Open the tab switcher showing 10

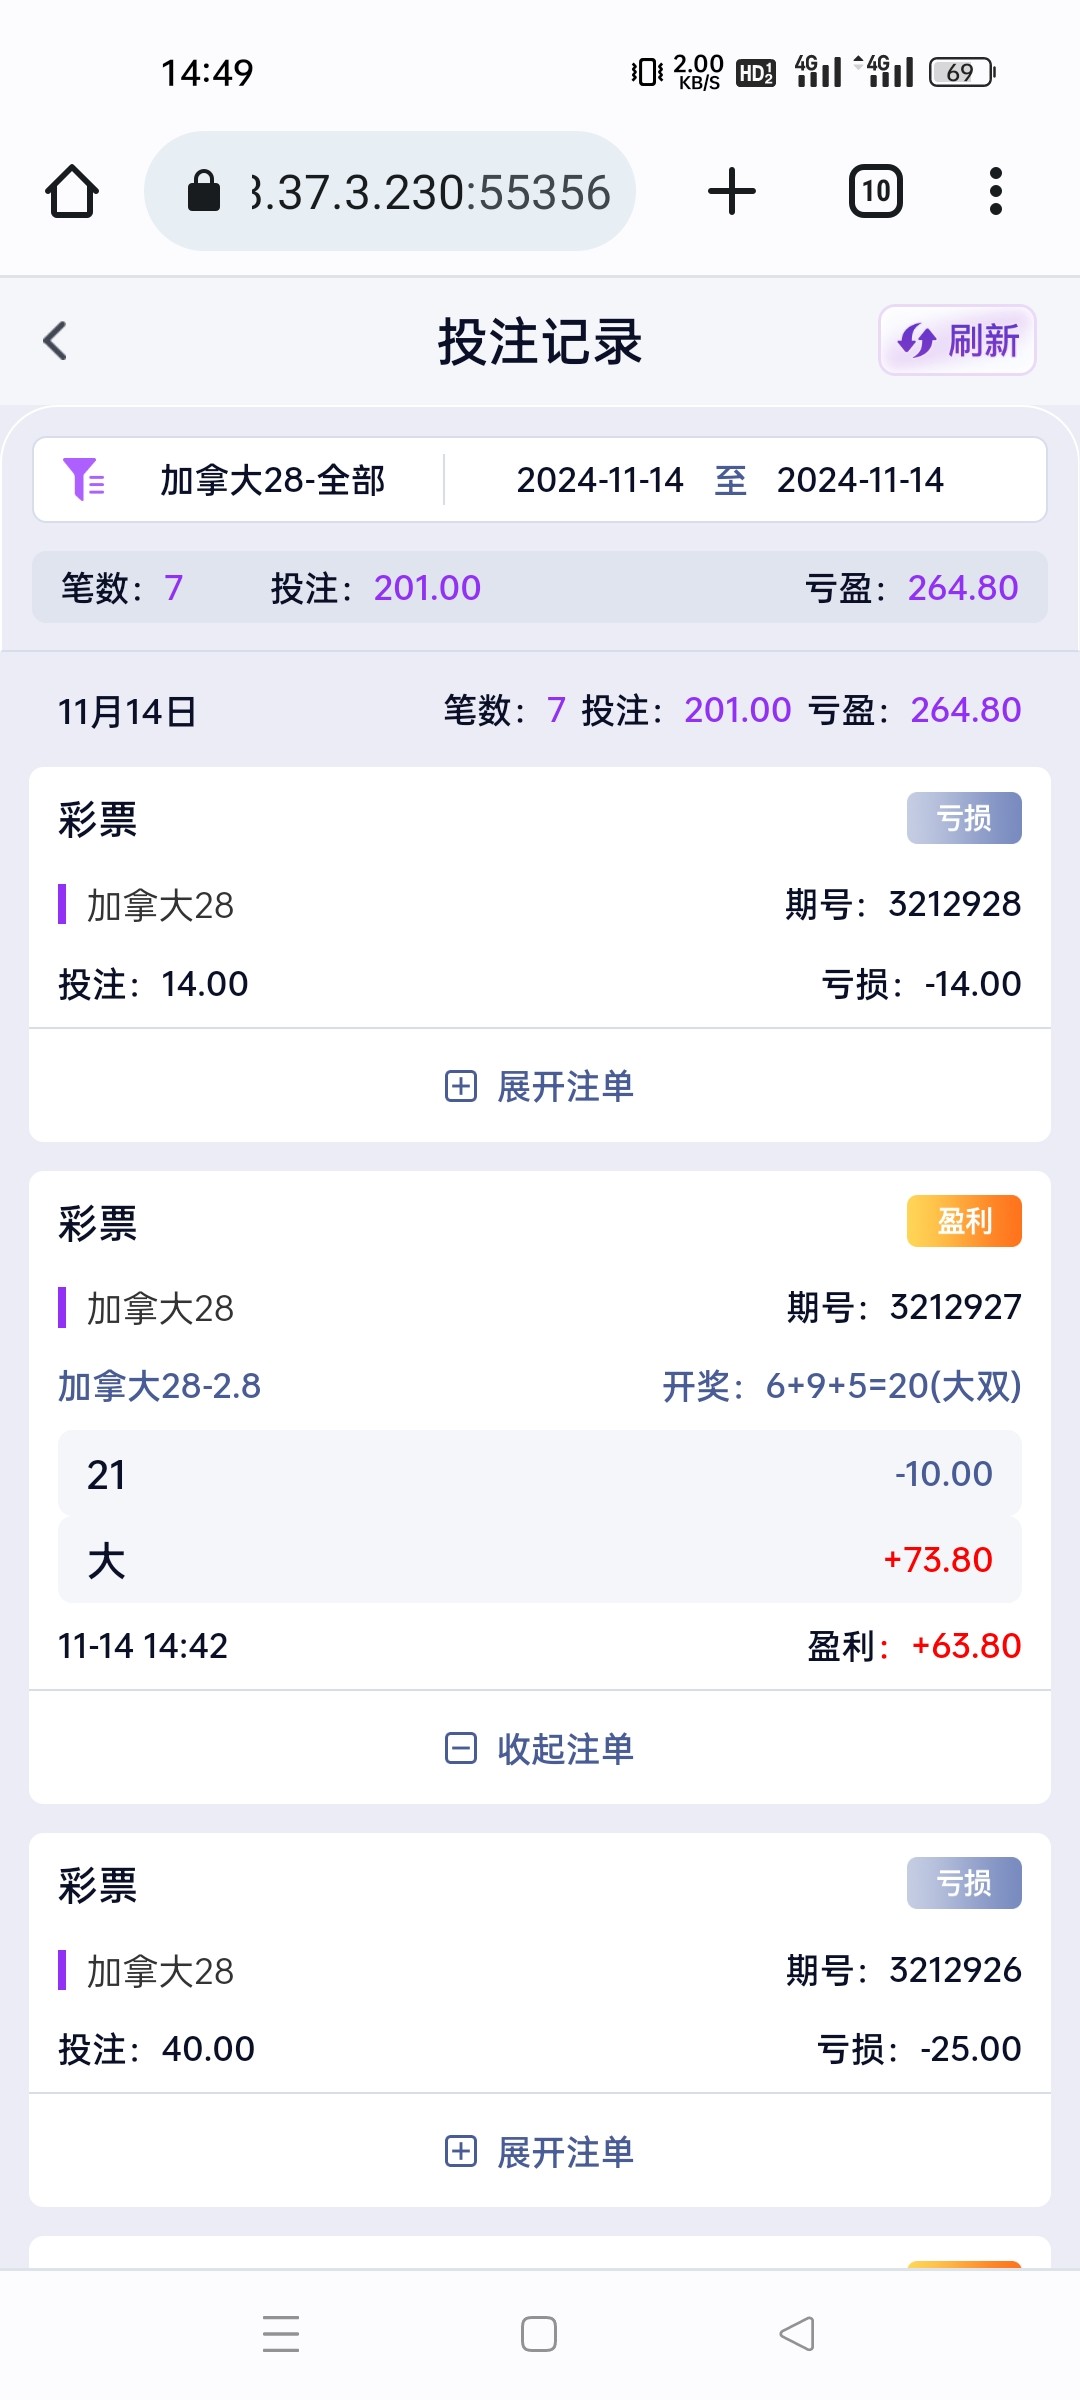pyautogui.click(x=875, y=191)
